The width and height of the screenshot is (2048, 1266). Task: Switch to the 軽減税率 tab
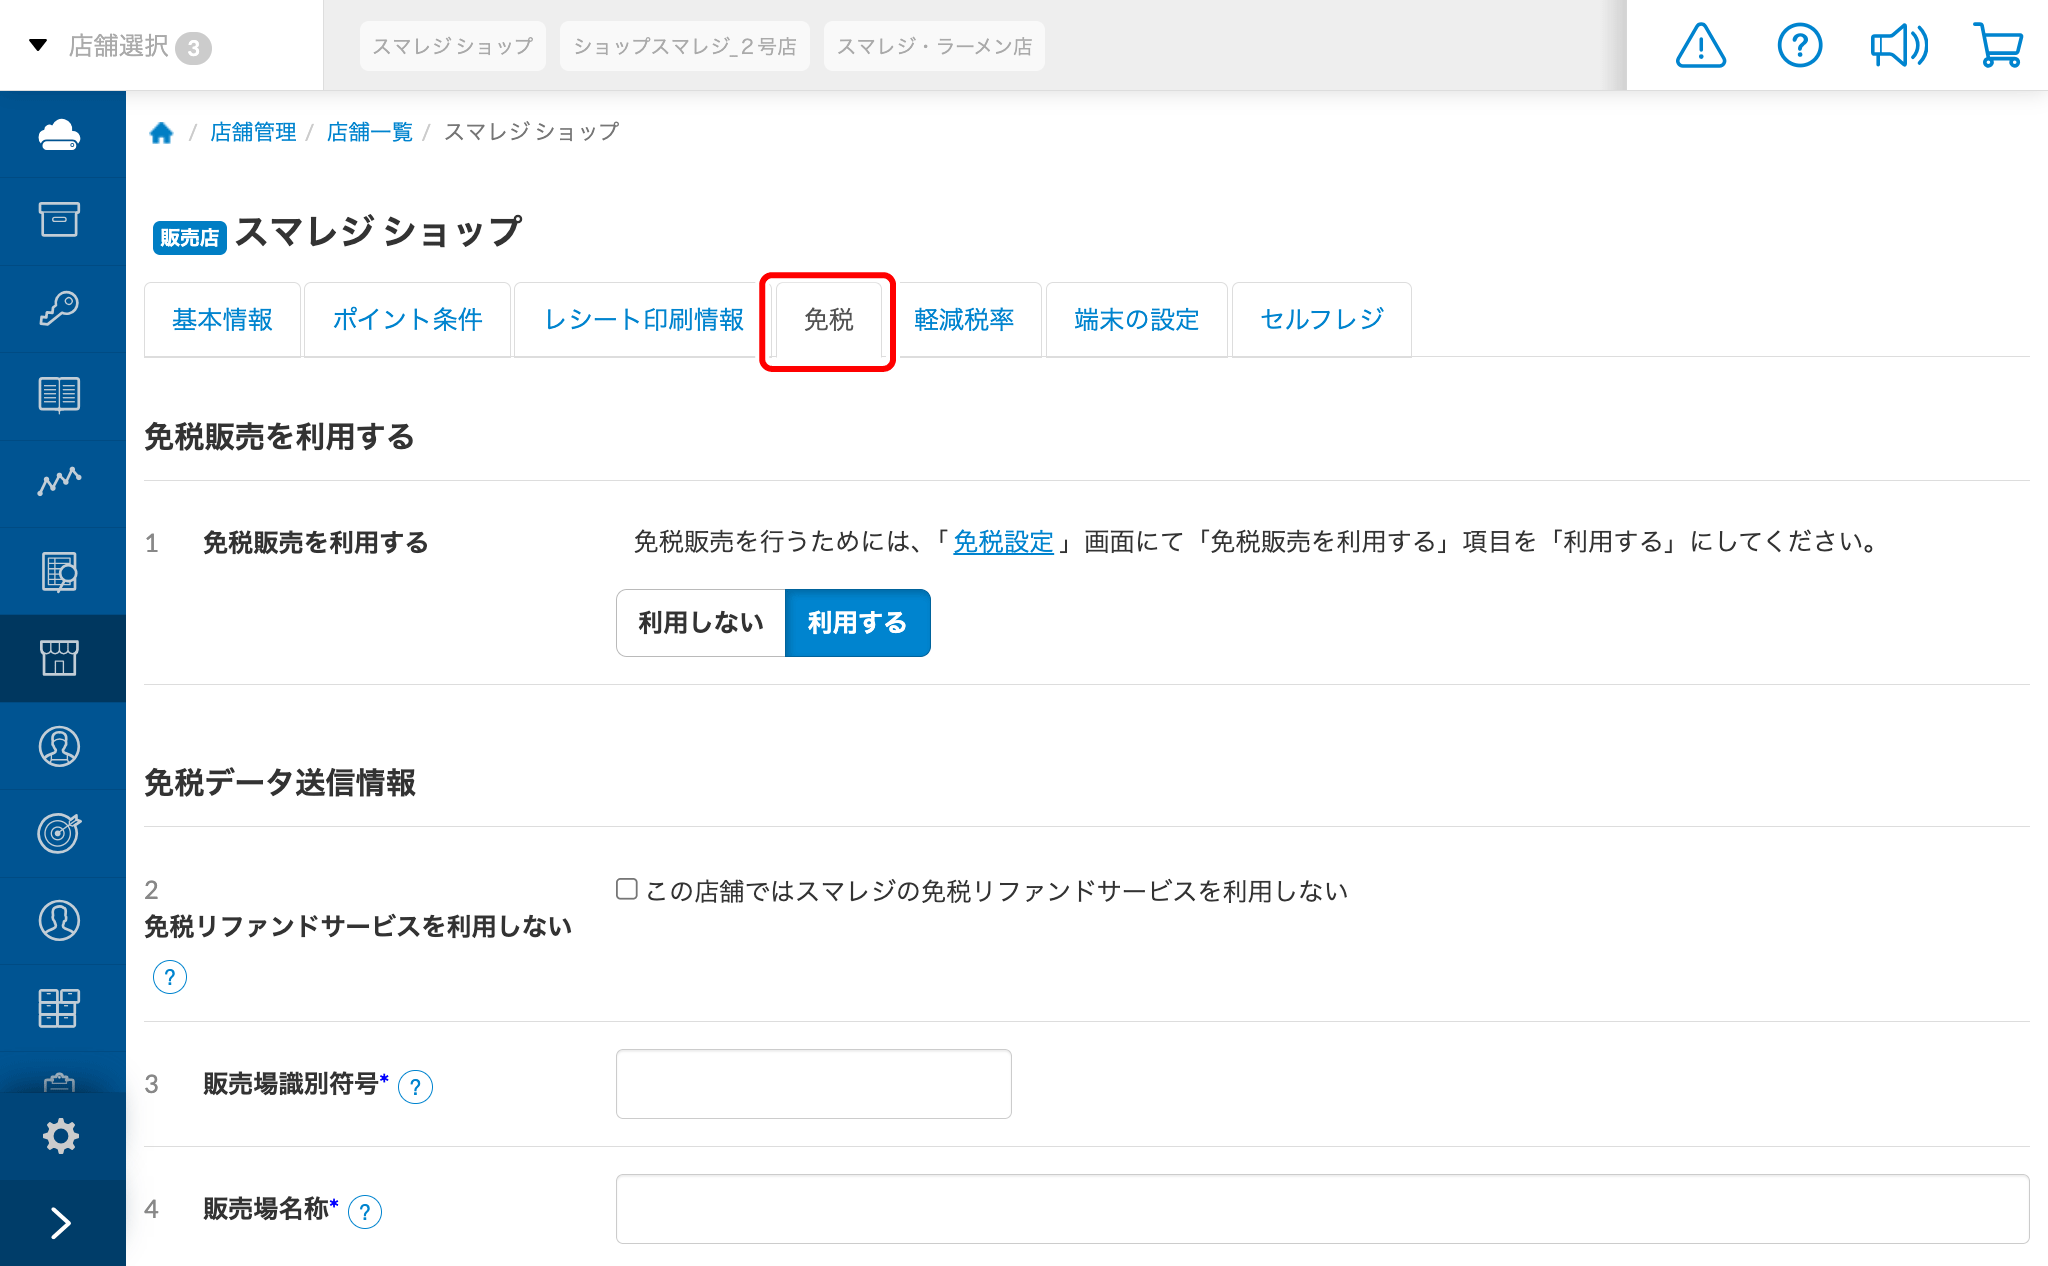(964, 320)
